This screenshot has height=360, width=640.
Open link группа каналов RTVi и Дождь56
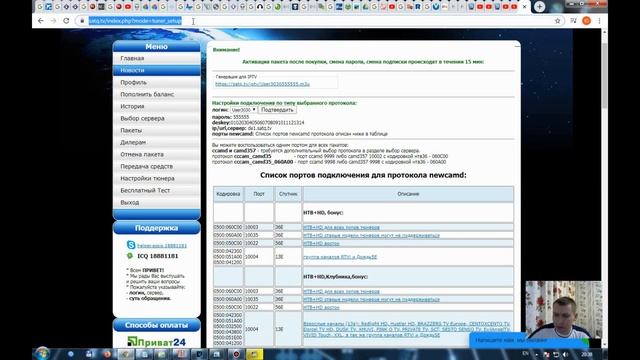[340, 257]
